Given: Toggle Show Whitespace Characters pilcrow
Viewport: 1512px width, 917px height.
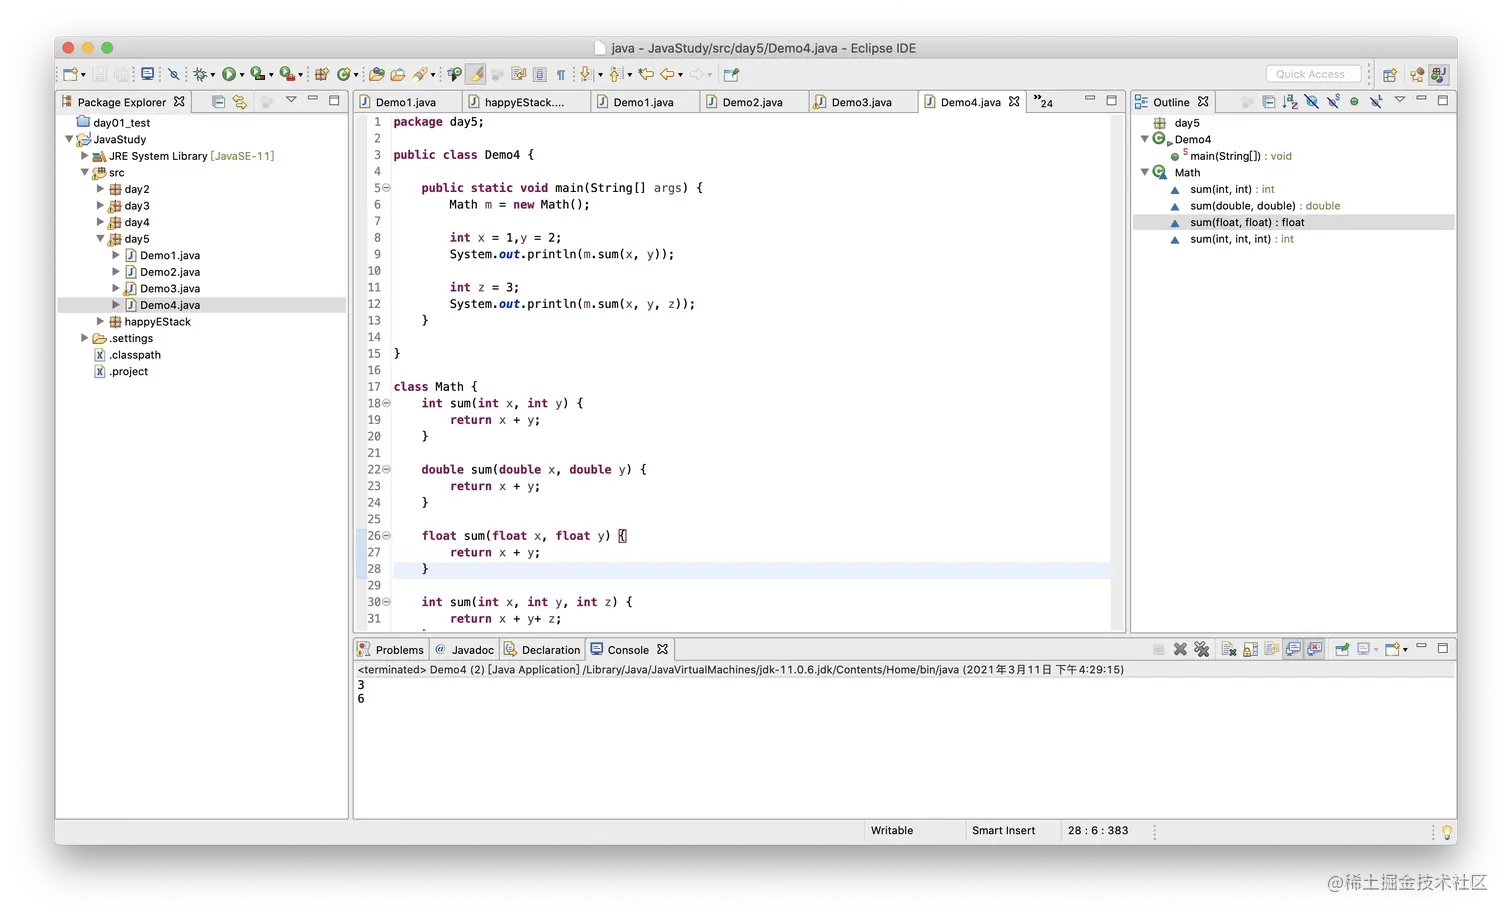Looking at the screenshot, I should [561, 74].
